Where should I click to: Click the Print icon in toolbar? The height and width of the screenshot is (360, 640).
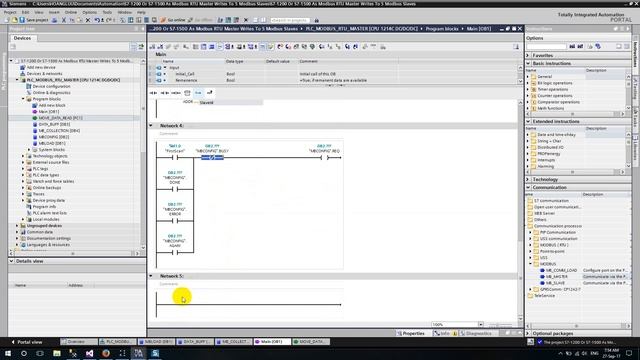click(x=54, y=20)
